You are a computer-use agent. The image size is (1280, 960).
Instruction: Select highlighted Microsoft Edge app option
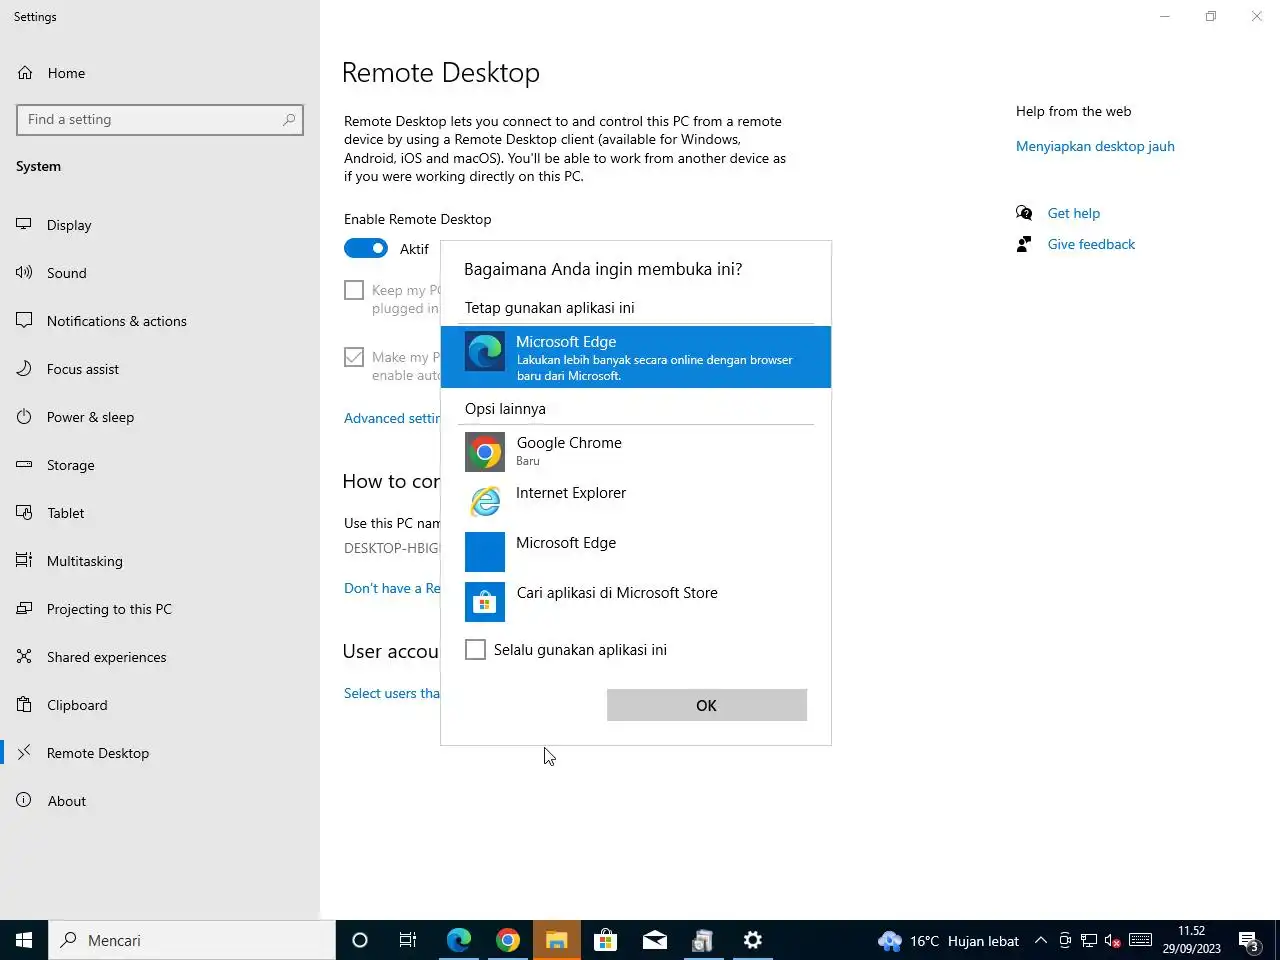click(x=636, y=357)
